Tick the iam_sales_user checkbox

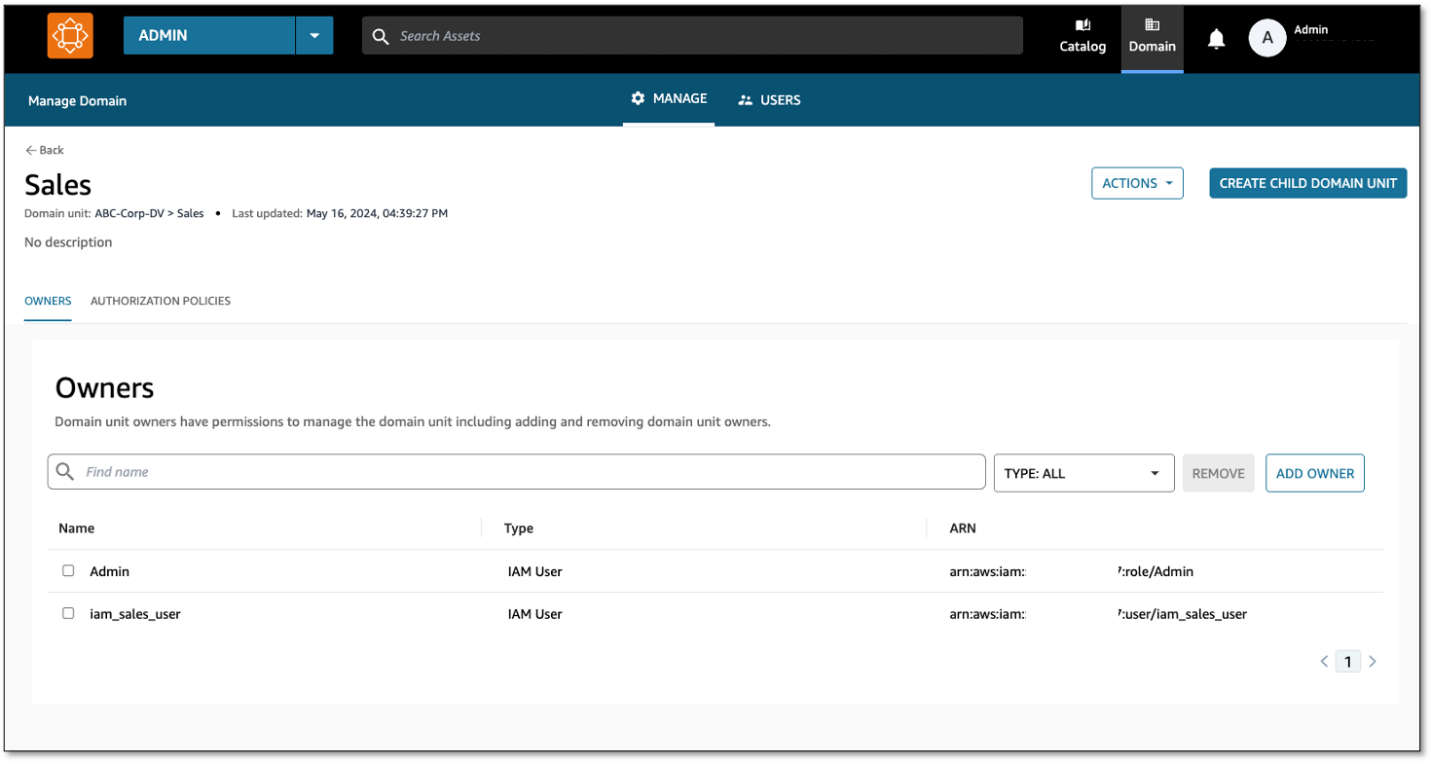[x=68, y=613]
